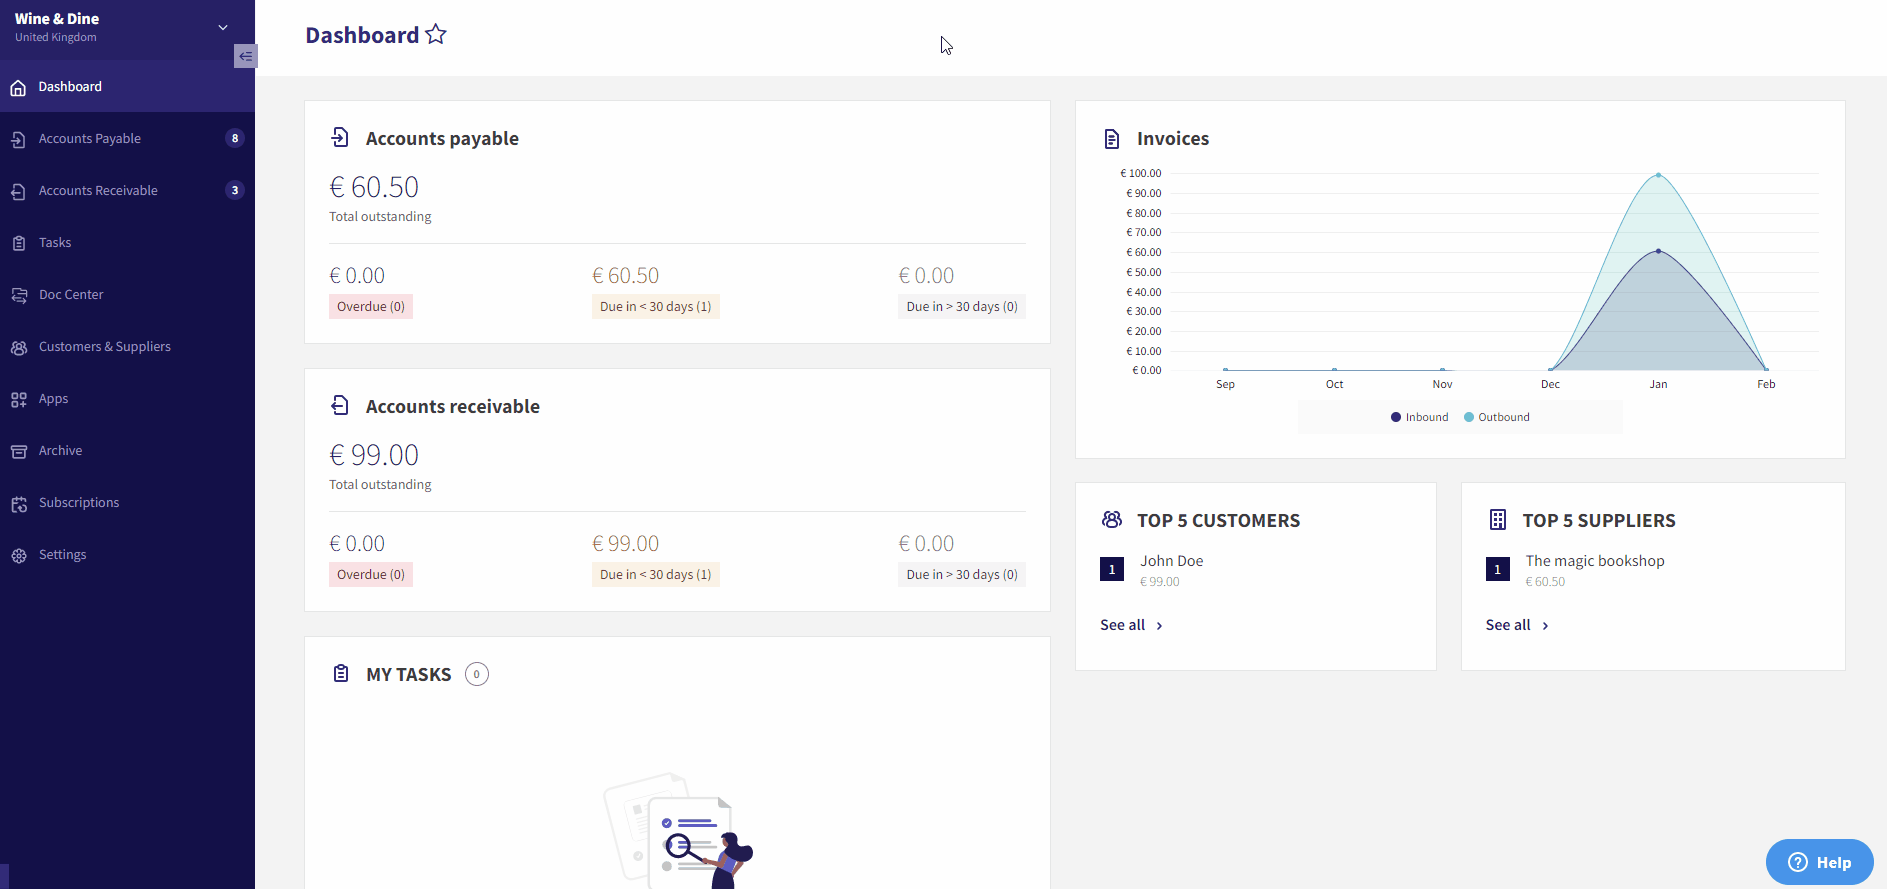The image size is (1887, 889).
Task: Navigate to Customers & Suppliers
Action: pyautogui.click(x=127, y=347)
